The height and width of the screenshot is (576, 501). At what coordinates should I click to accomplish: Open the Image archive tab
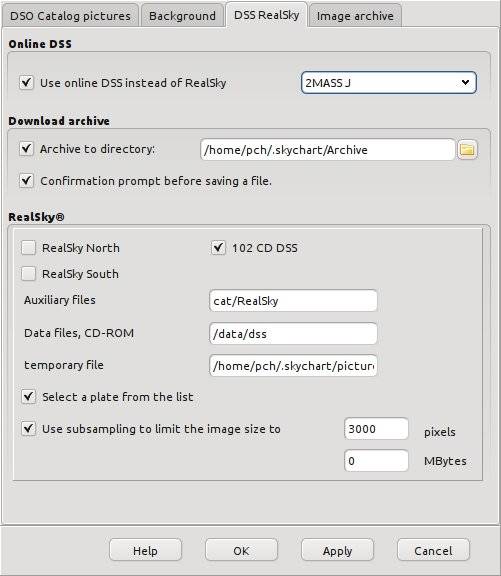(x=355, y=16)
